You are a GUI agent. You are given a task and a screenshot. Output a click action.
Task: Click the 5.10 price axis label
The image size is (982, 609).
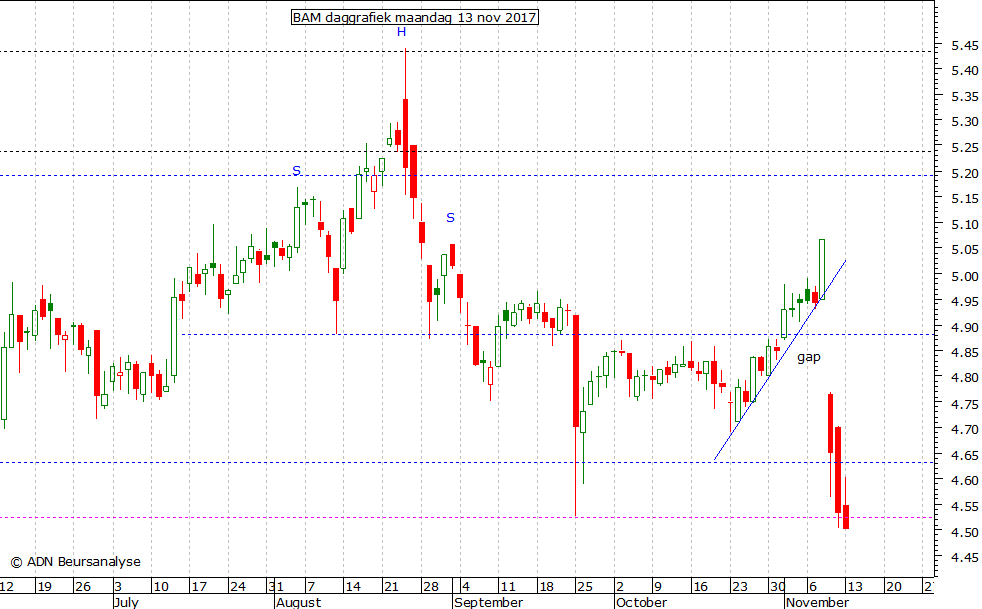(964, 225)
